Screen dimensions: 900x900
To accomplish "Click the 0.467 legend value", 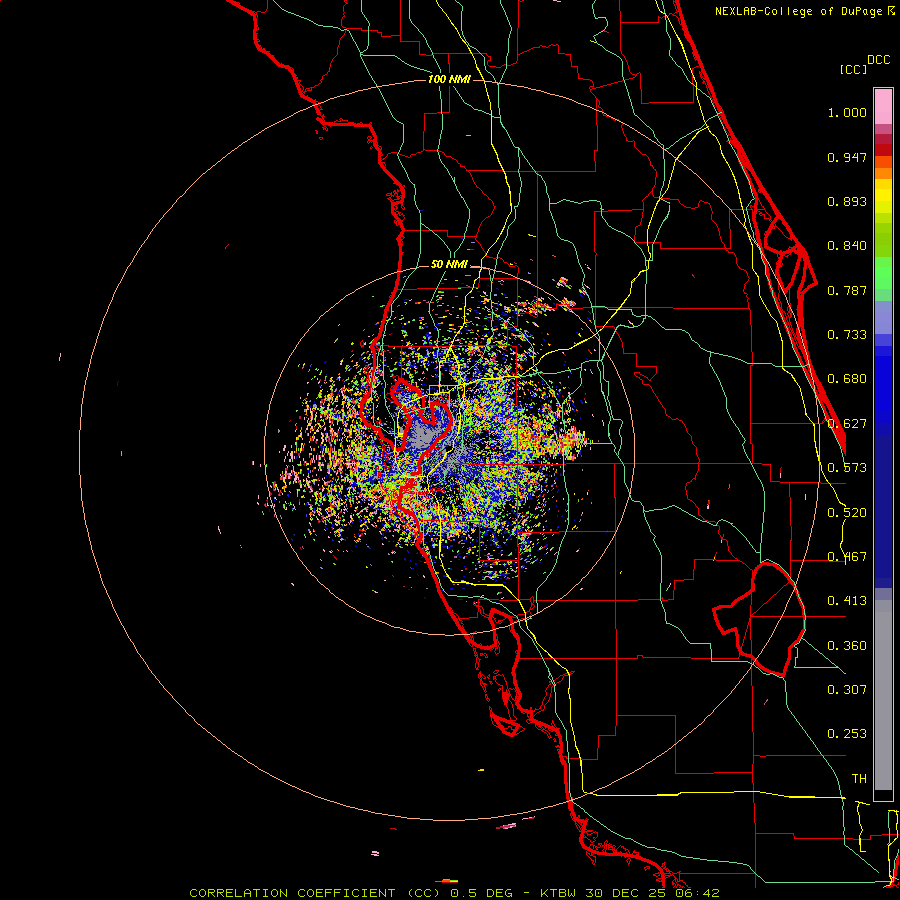I will click(847, 557).
